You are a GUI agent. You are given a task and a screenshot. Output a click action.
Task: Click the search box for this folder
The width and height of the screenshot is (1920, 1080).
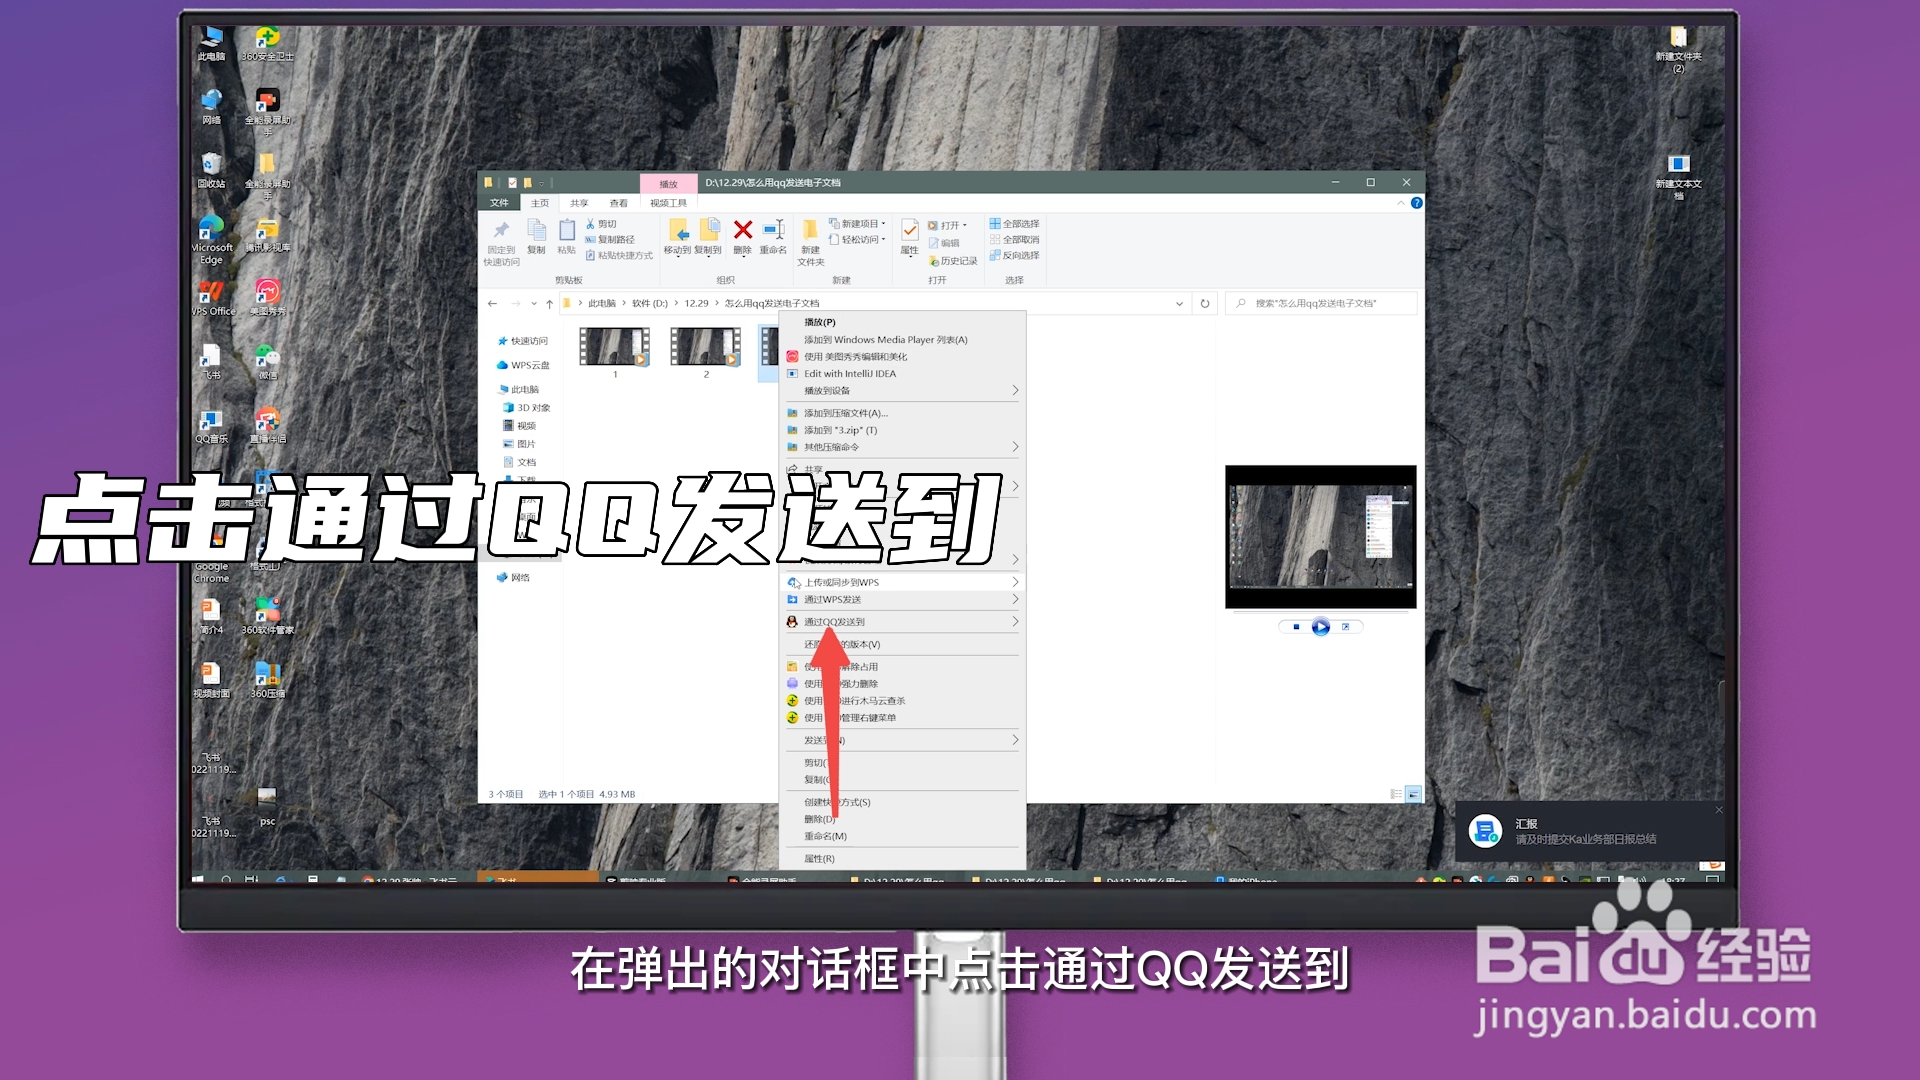[x=1321, y=303]
